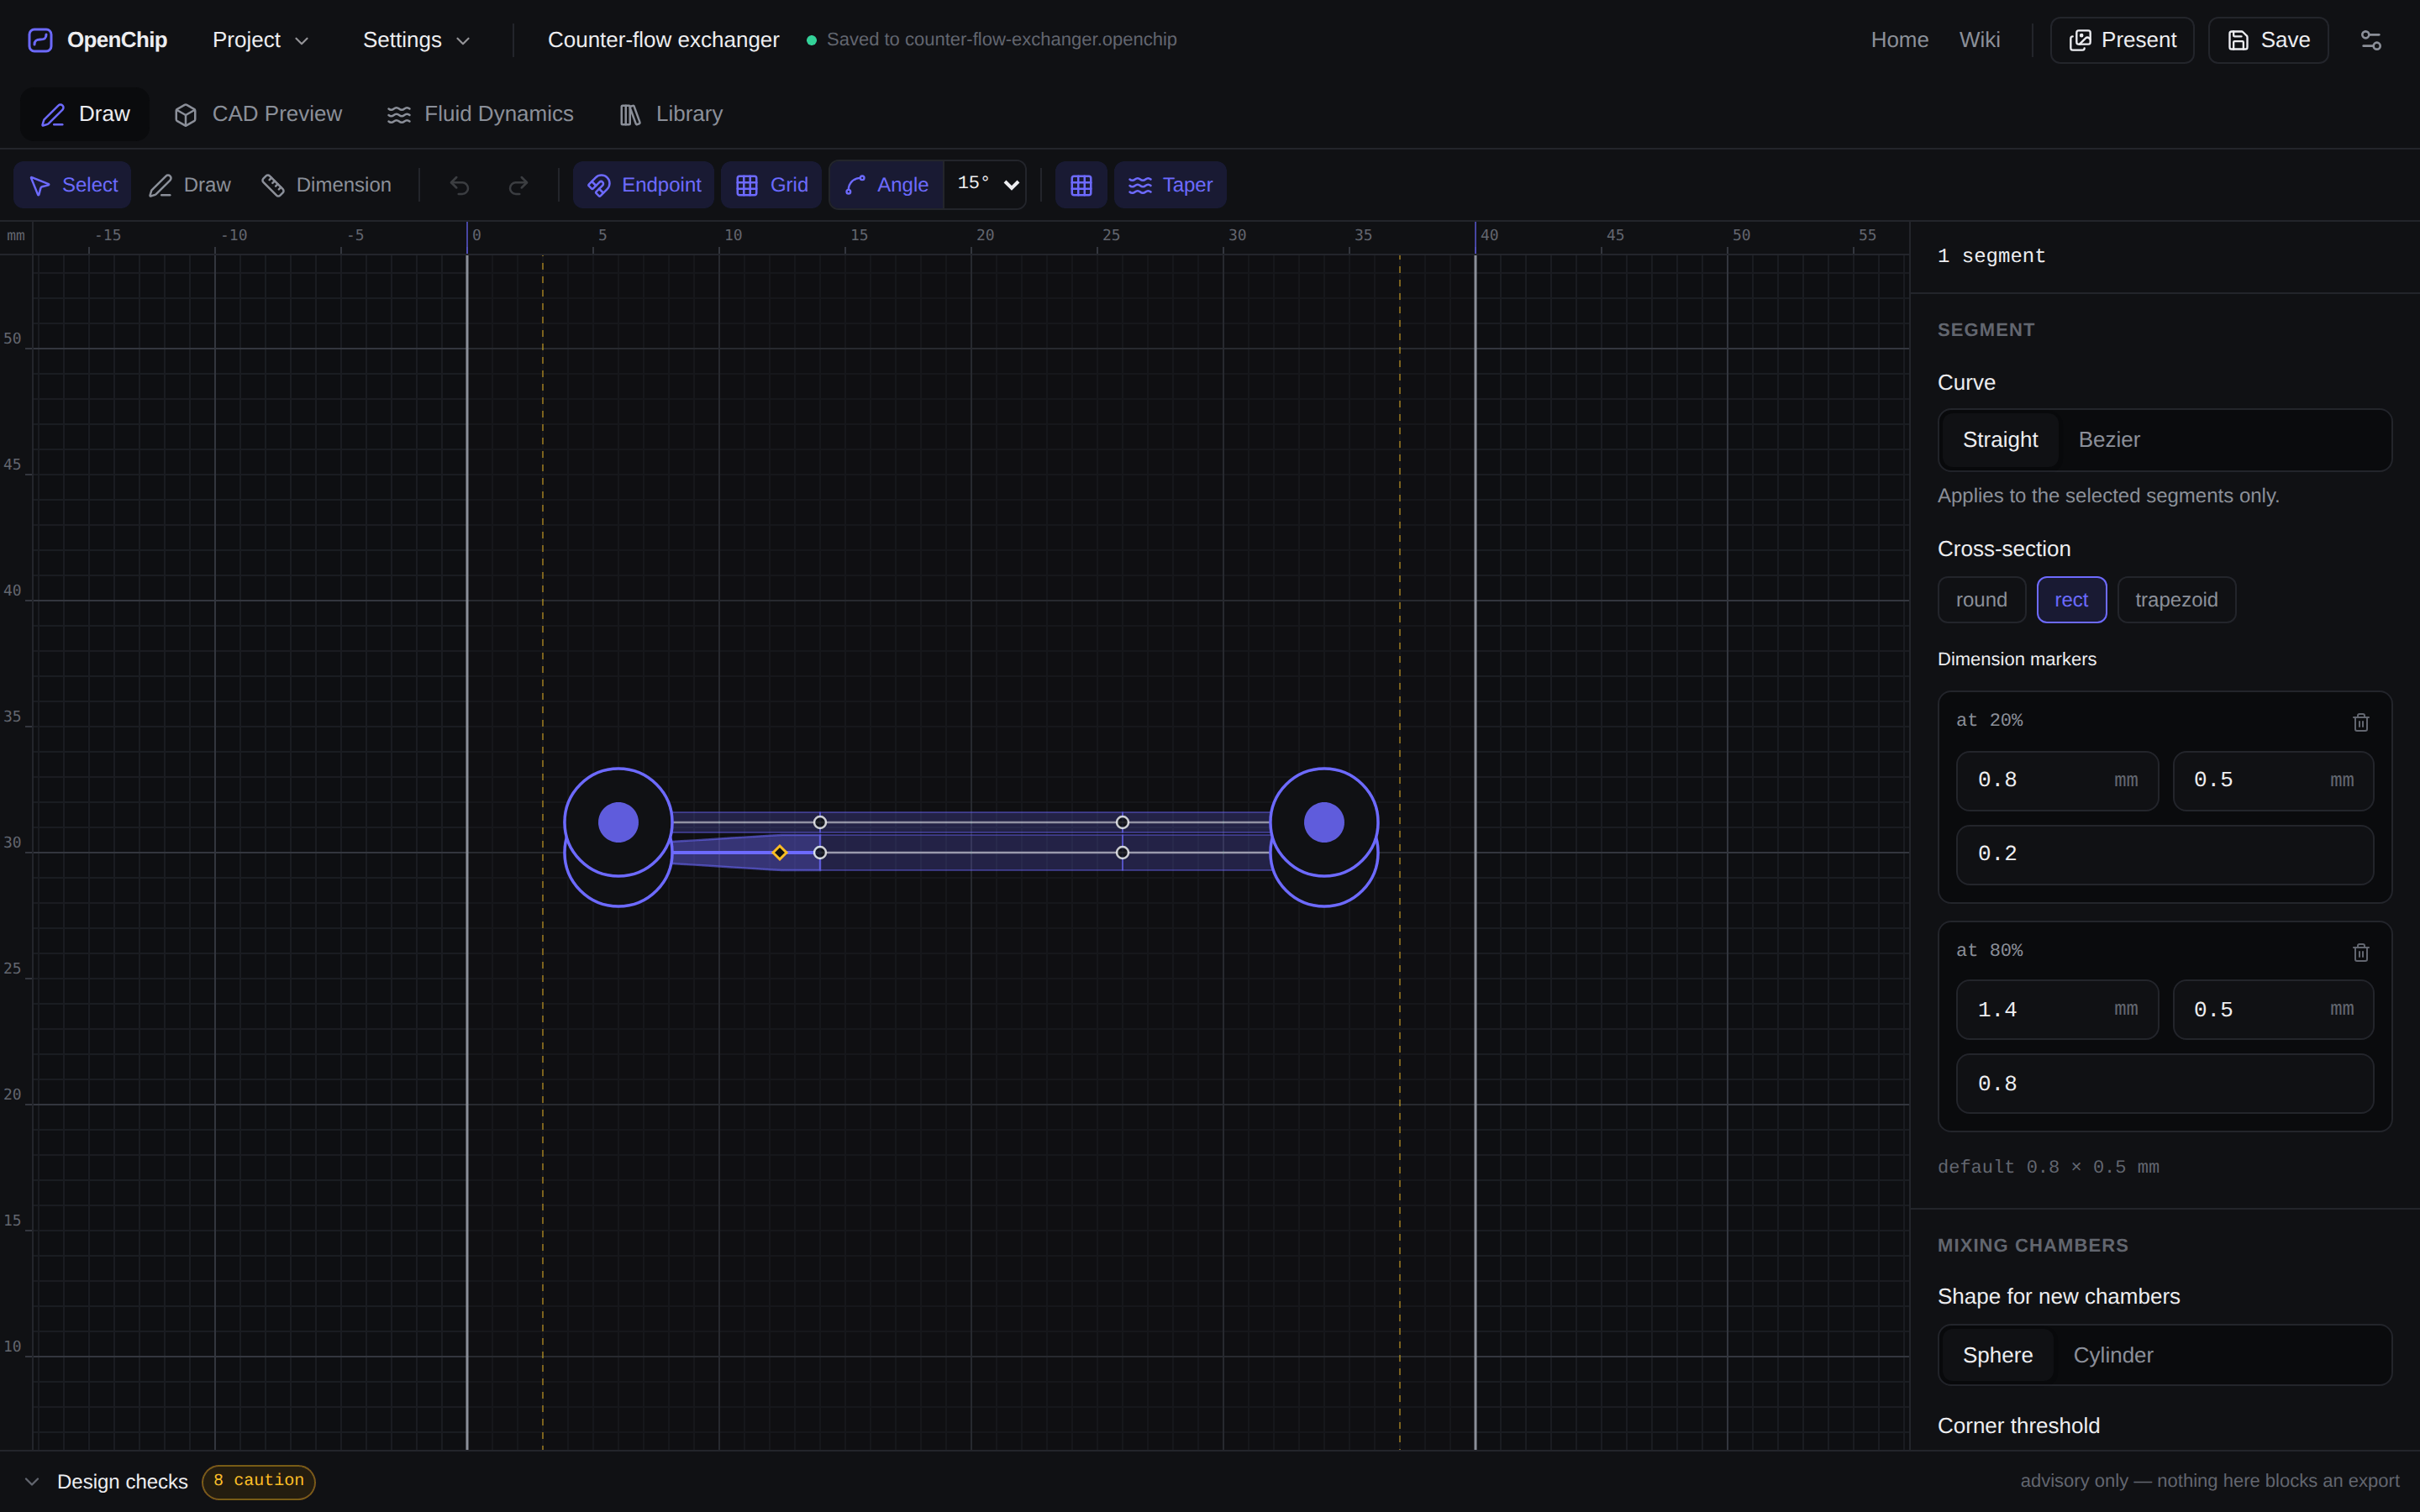Open the Home link
Image resolution: width=2420 pixels, height=1512 pixels.
pos(1899,40)
